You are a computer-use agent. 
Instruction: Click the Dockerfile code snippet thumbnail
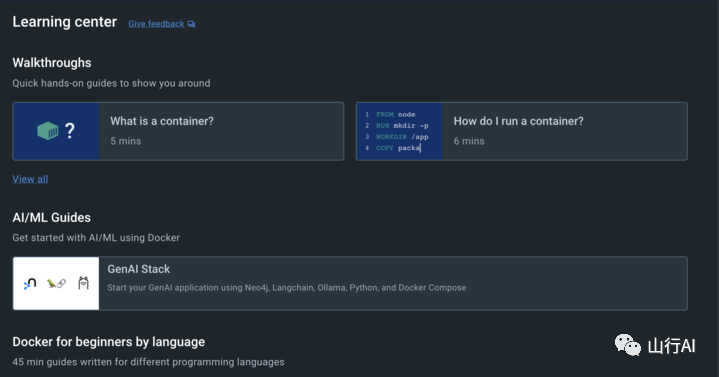pyautogui.click(x=399, y=131)
